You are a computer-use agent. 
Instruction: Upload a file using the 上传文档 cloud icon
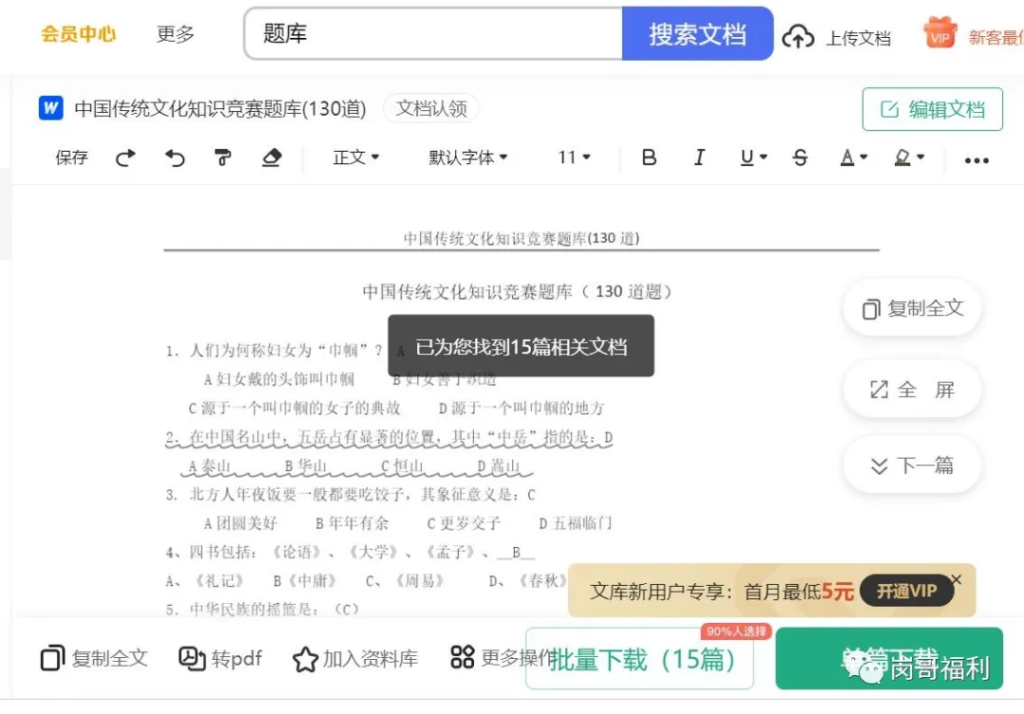point(798,34)
